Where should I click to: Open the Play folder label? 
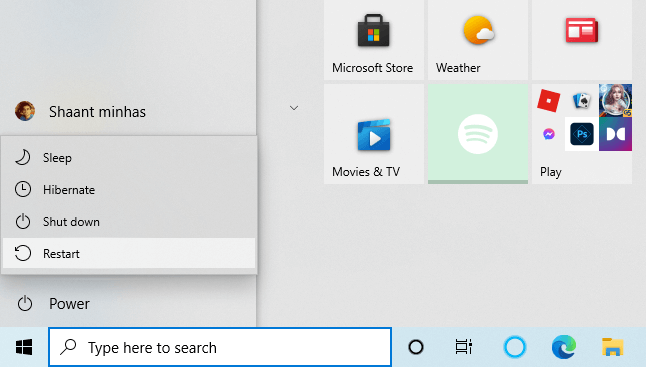551,172
